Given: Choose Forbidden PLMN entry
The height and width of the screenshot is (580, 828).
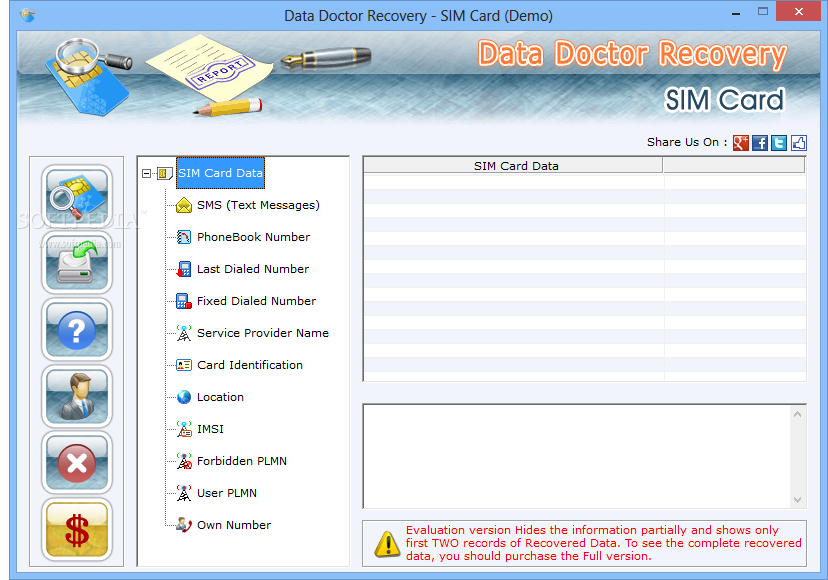Looking at the screenshot, I should pos(242,461).
